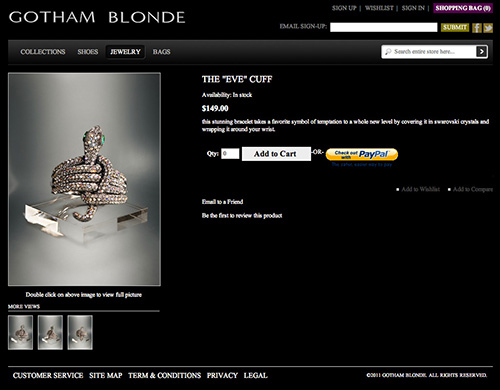Open the Facebook icon link

(x=477, y=28)
